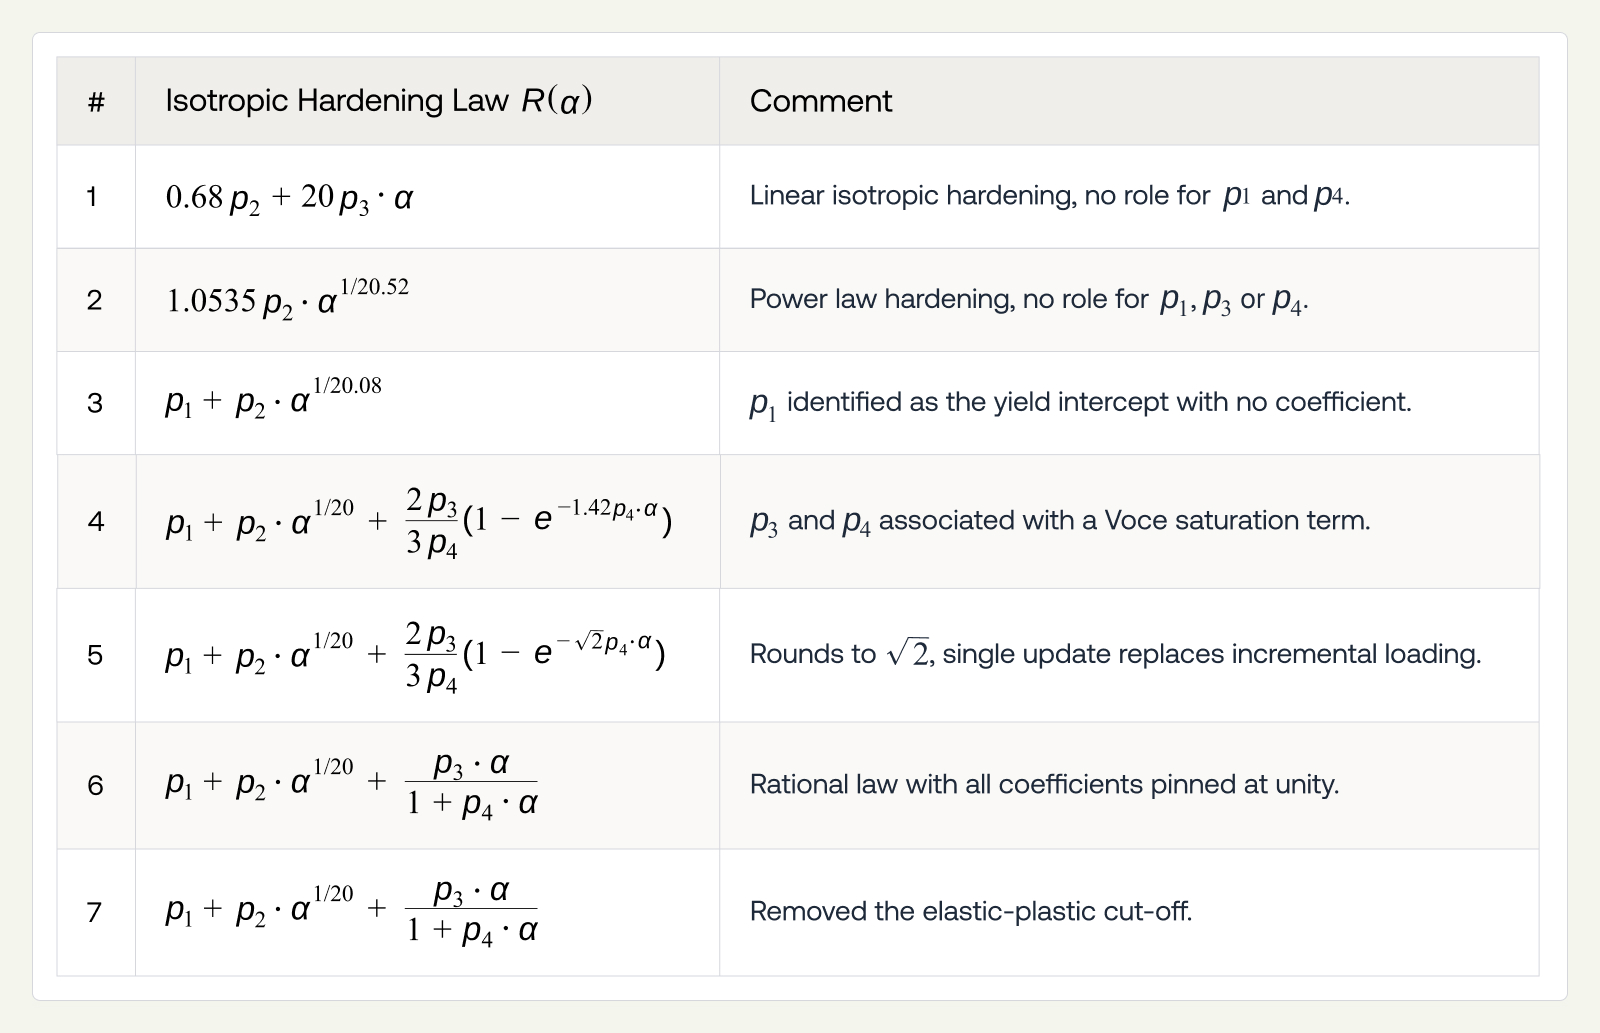Click the linear law formula 0.68 p2 + 20 p3·α
This screenshot has width=1600, height=1033.
[x=289, y=198]
